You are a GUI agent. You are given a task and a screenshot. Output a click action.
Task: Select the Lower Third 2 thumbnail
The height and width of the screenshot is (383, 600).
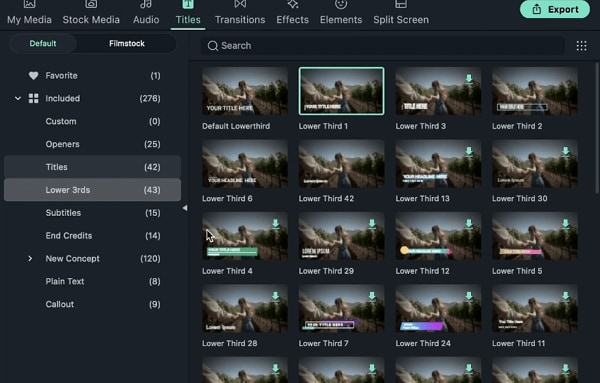(x=535, y=91)
